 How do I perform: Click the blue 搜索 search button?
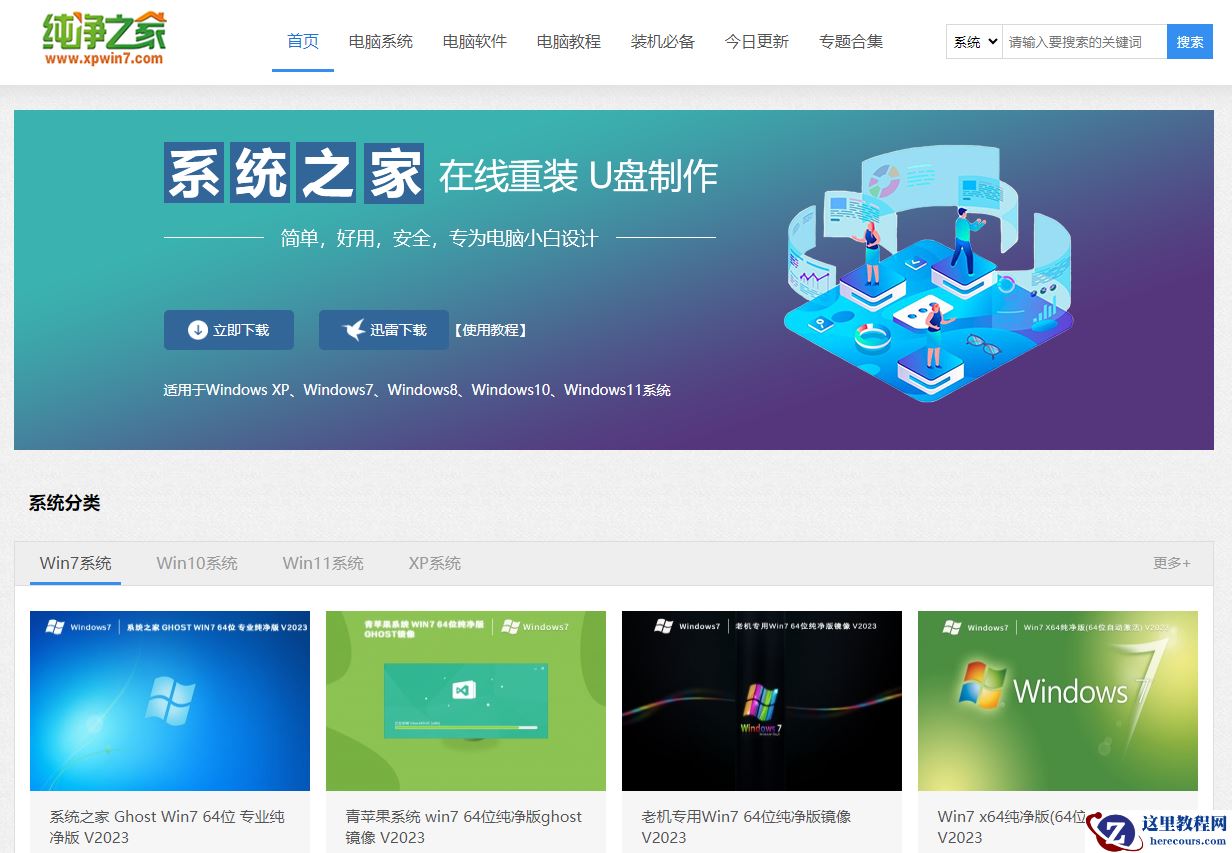pos(1189,42)
